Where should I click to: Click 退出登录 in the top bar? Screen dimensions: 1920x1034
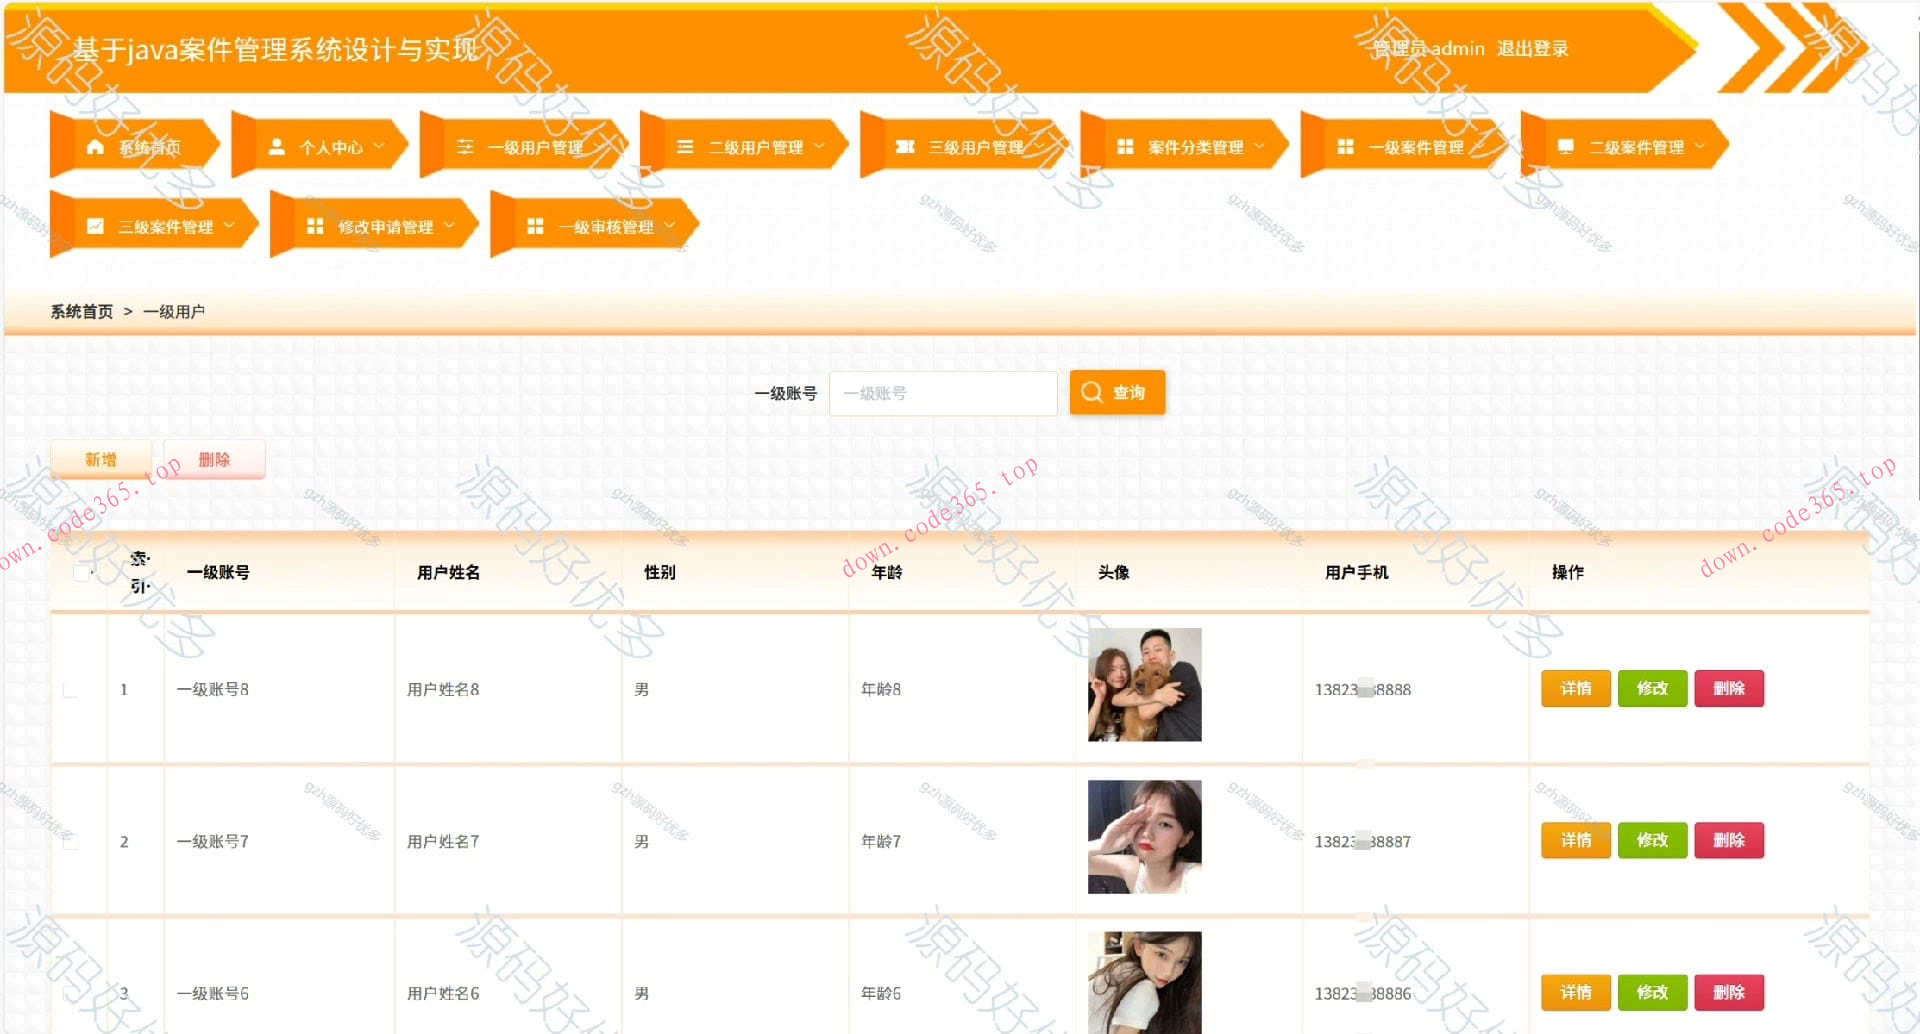(1532, 47)
